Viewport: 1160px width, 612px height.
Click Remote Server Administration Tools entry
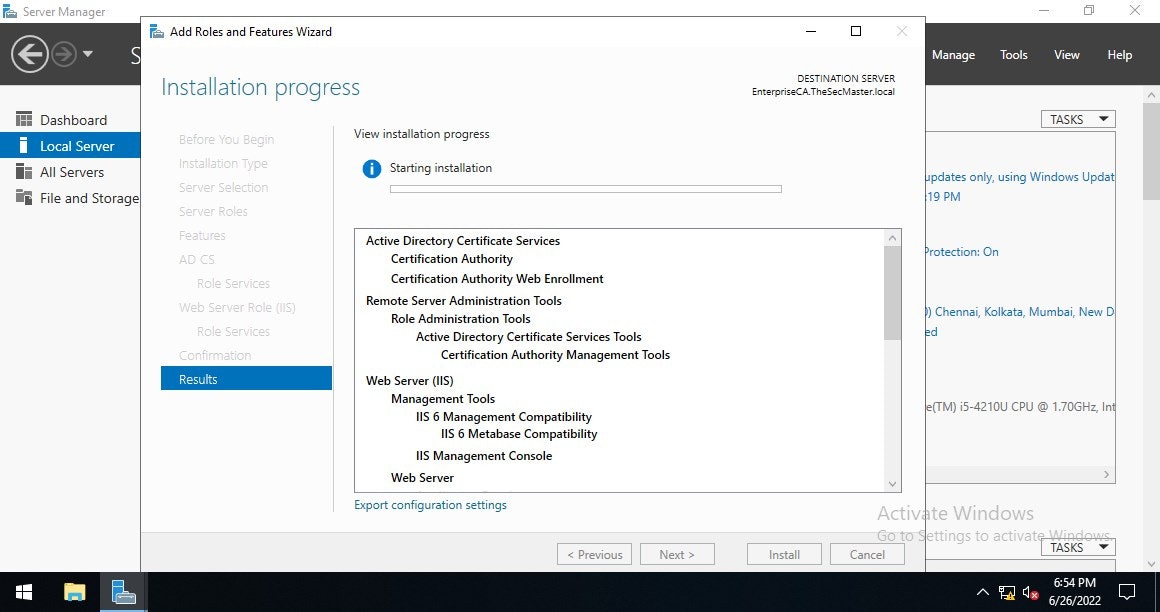click(464, 300)
